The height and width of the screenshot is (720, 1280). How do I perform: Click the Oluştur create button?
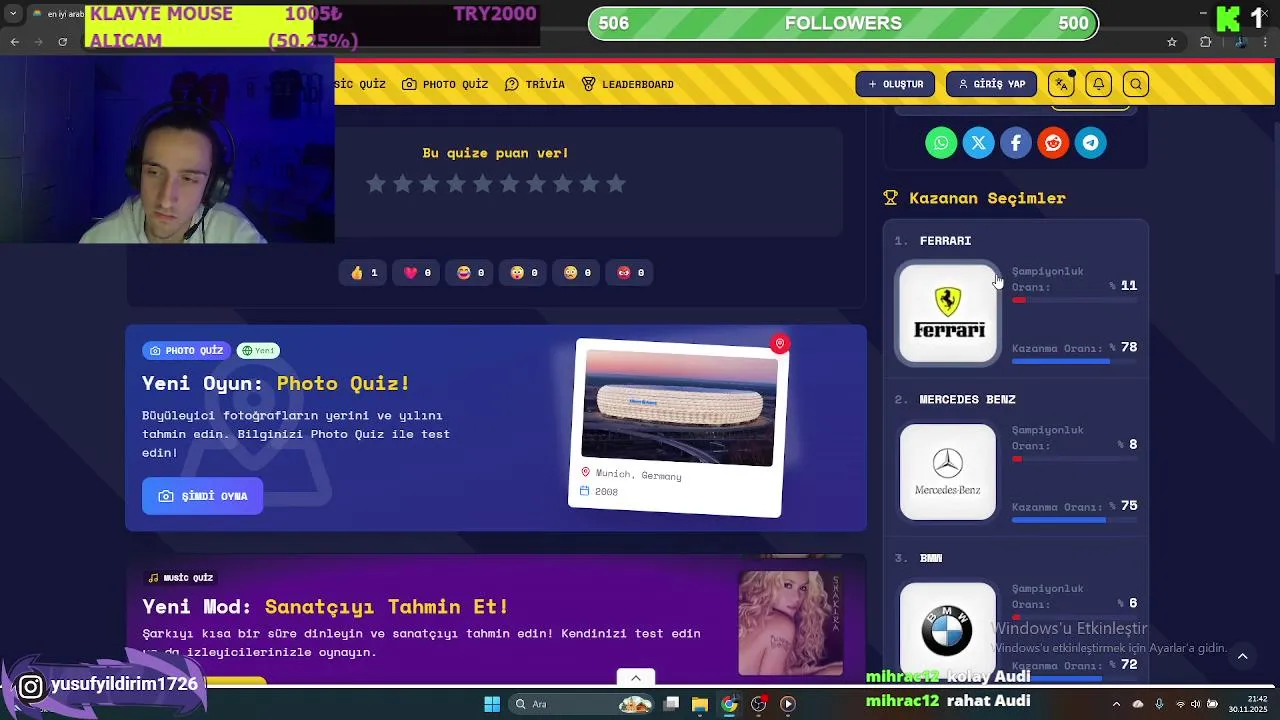point(895,84)
